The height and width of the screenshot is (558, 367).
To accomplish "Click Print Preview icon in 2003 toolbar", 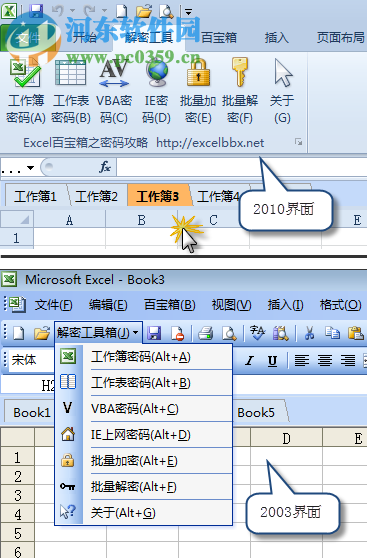I will (229, 333).
